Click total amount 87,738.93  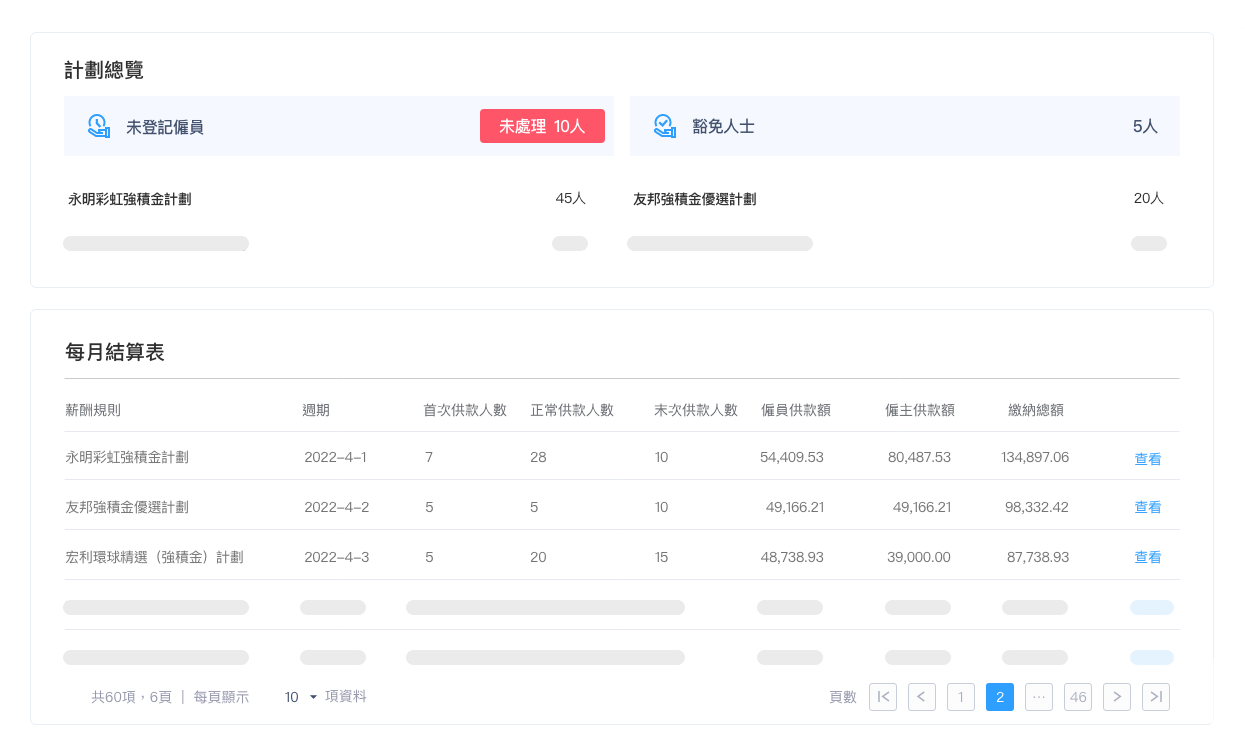click(1038, 557)
